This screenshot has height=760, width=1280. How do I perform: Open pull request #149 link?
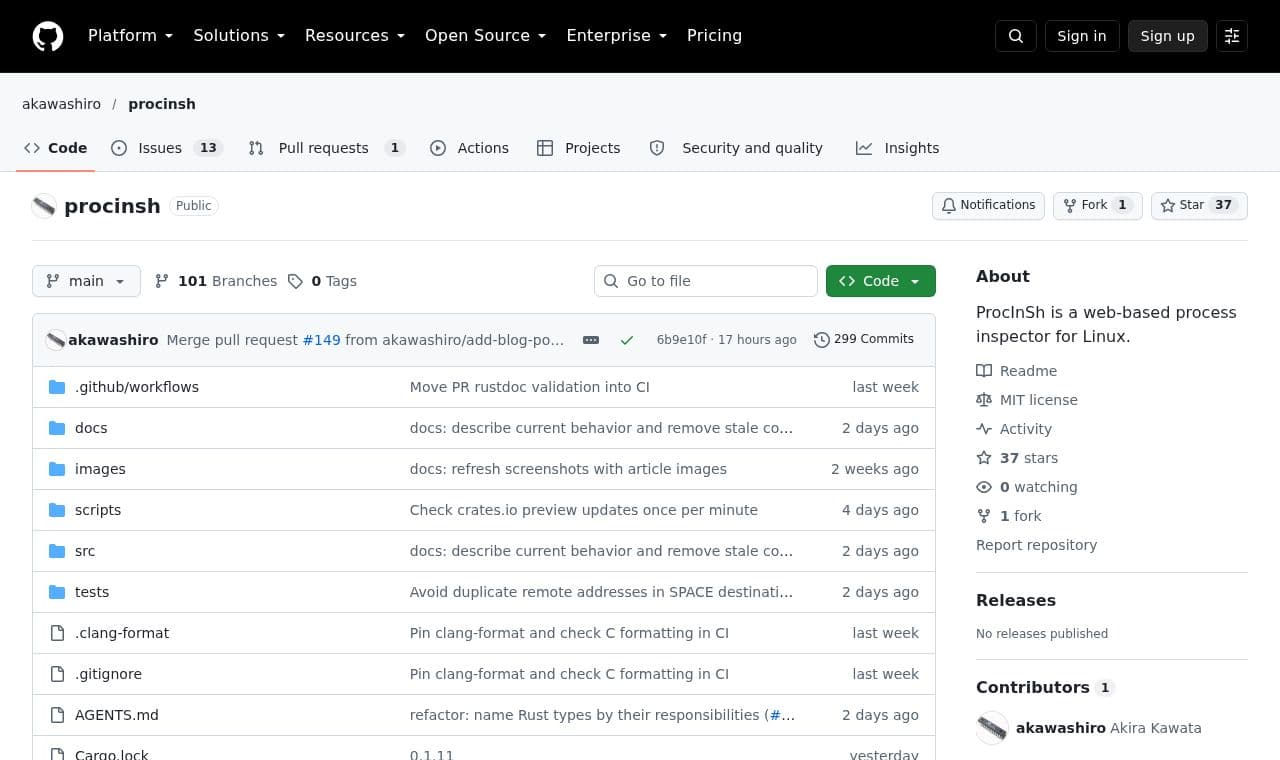(322, 340)
